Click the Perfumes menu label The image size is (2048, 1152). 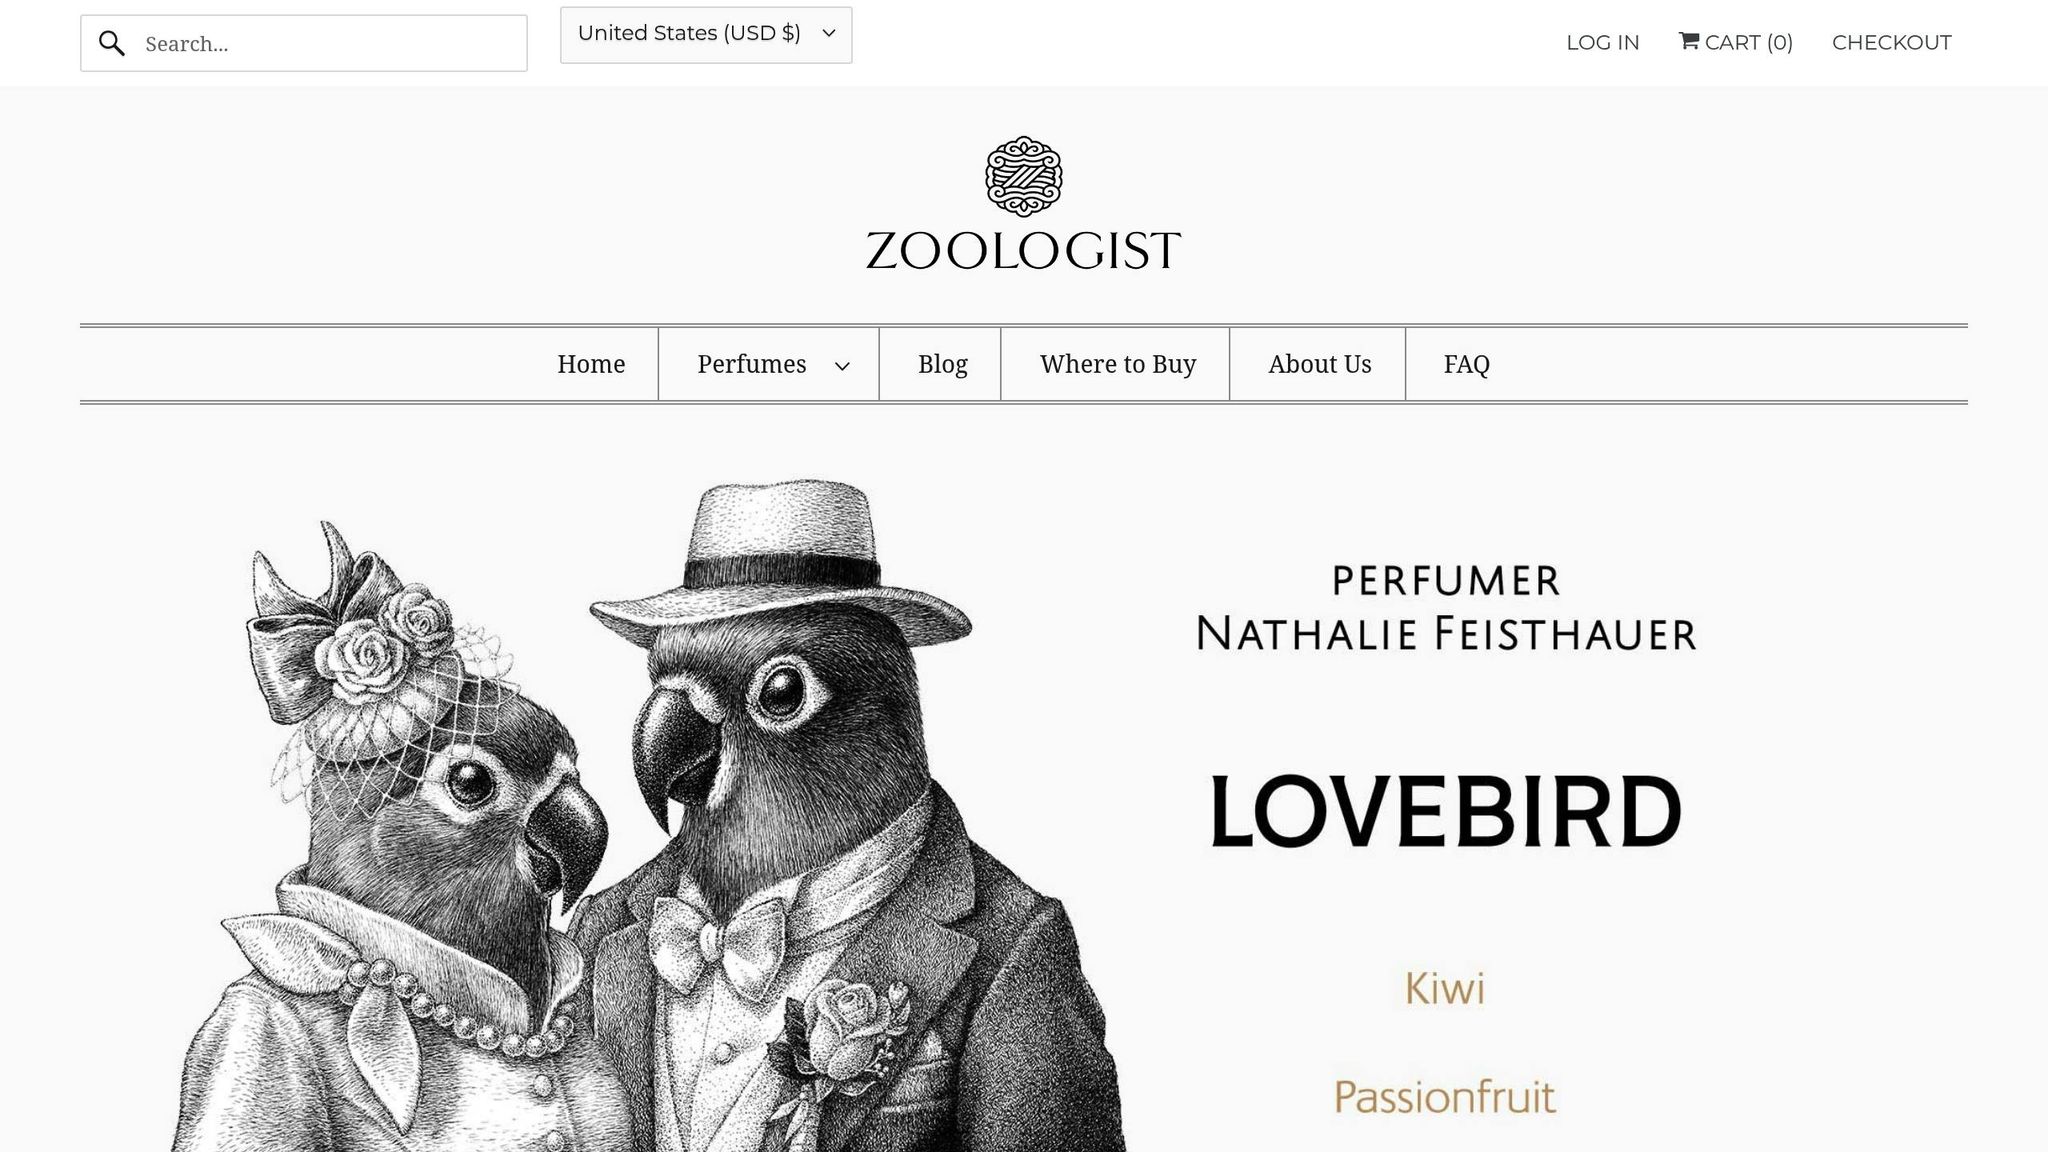[752, 364]
